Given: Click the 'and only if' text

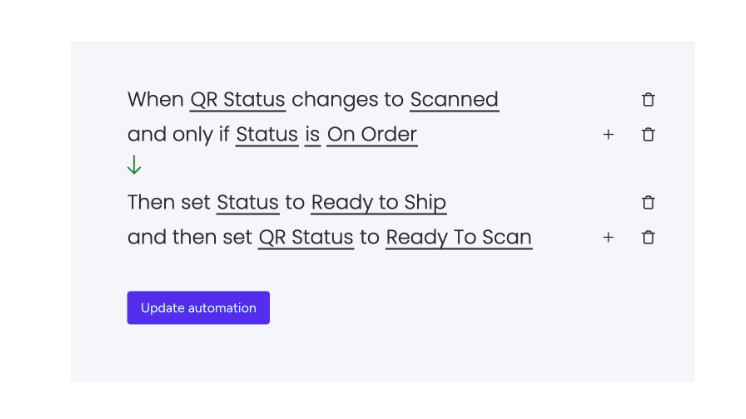Looking at the screenshot, I should (x=178, y=135).
